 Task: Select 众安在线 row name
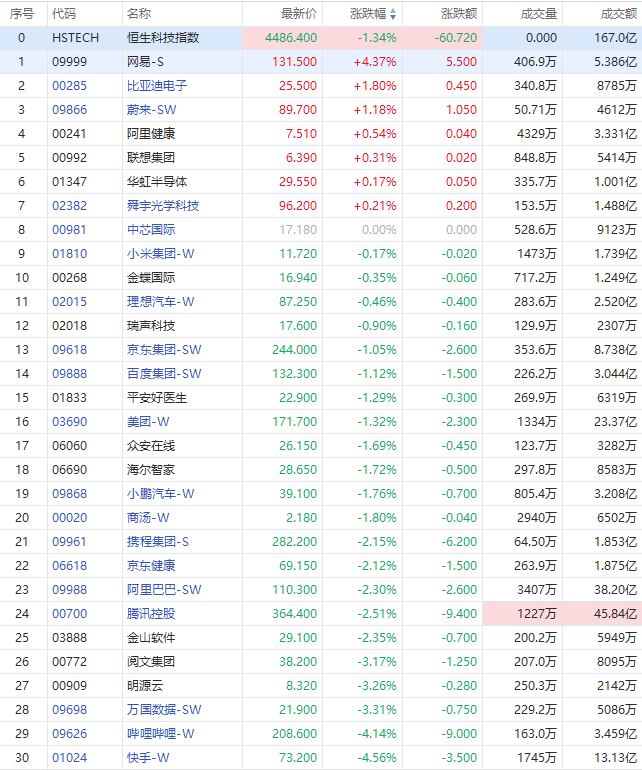[151, 445]
